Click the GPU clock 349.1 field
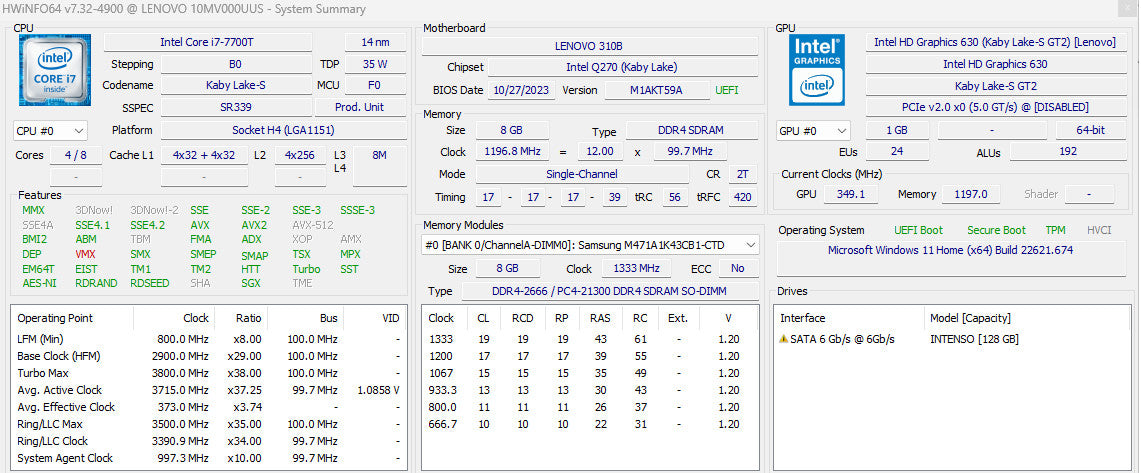1141x473 pixels. (x=851, y=194)
